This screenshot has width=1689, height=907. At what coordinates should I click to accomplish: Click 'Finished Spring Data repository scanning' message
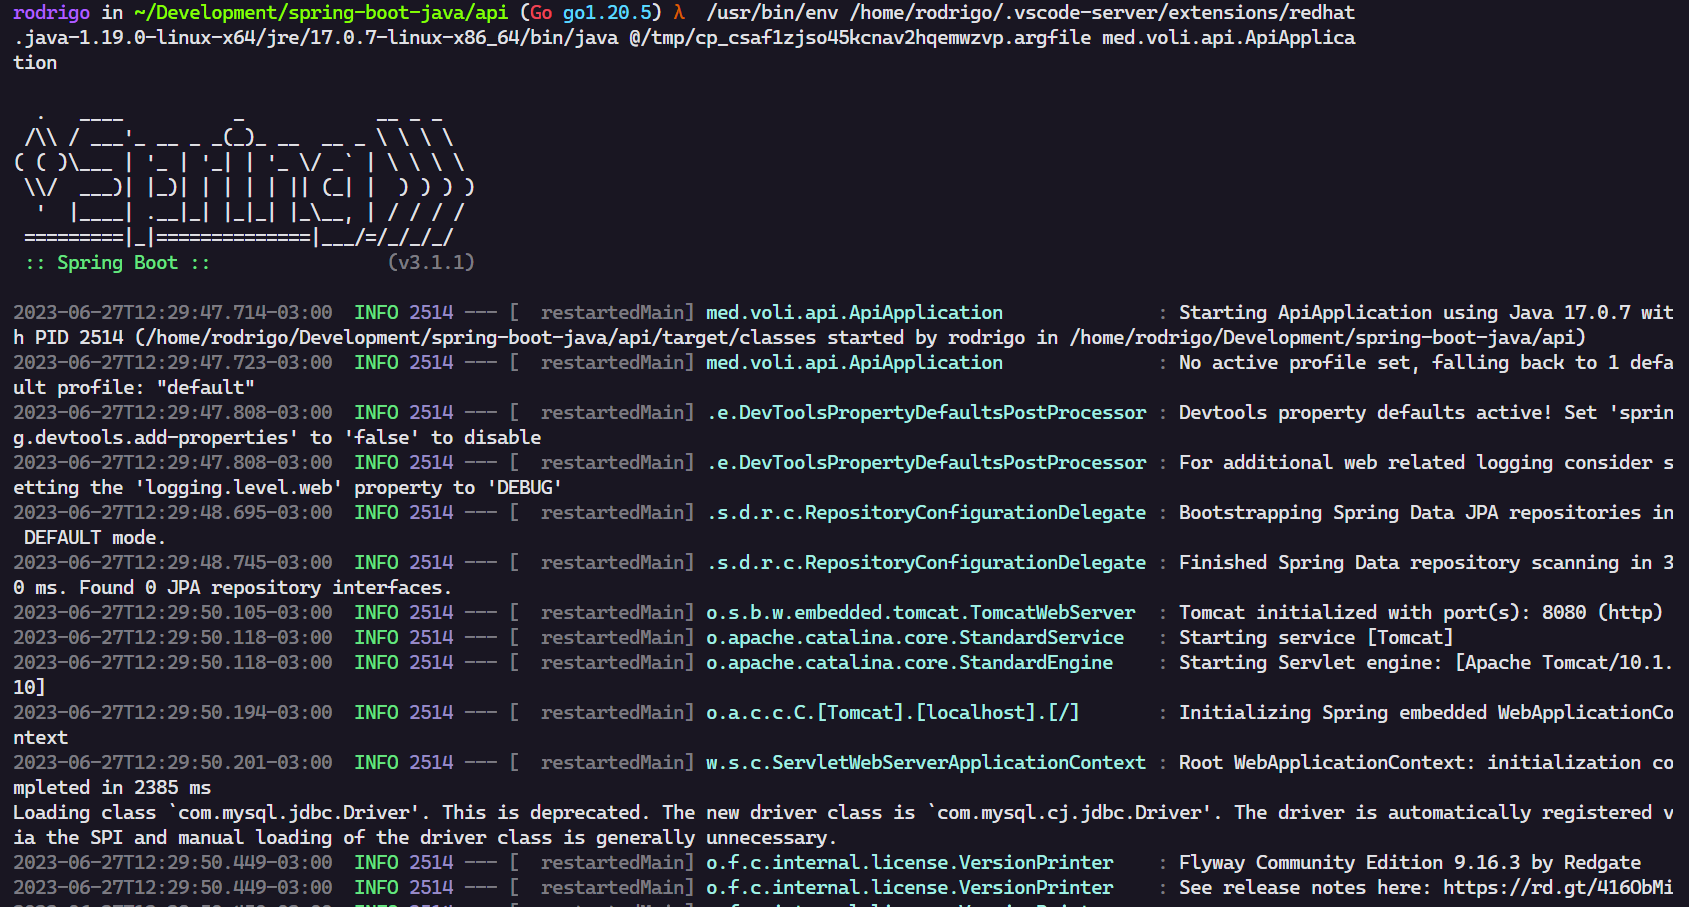[x=1399, y=562]
